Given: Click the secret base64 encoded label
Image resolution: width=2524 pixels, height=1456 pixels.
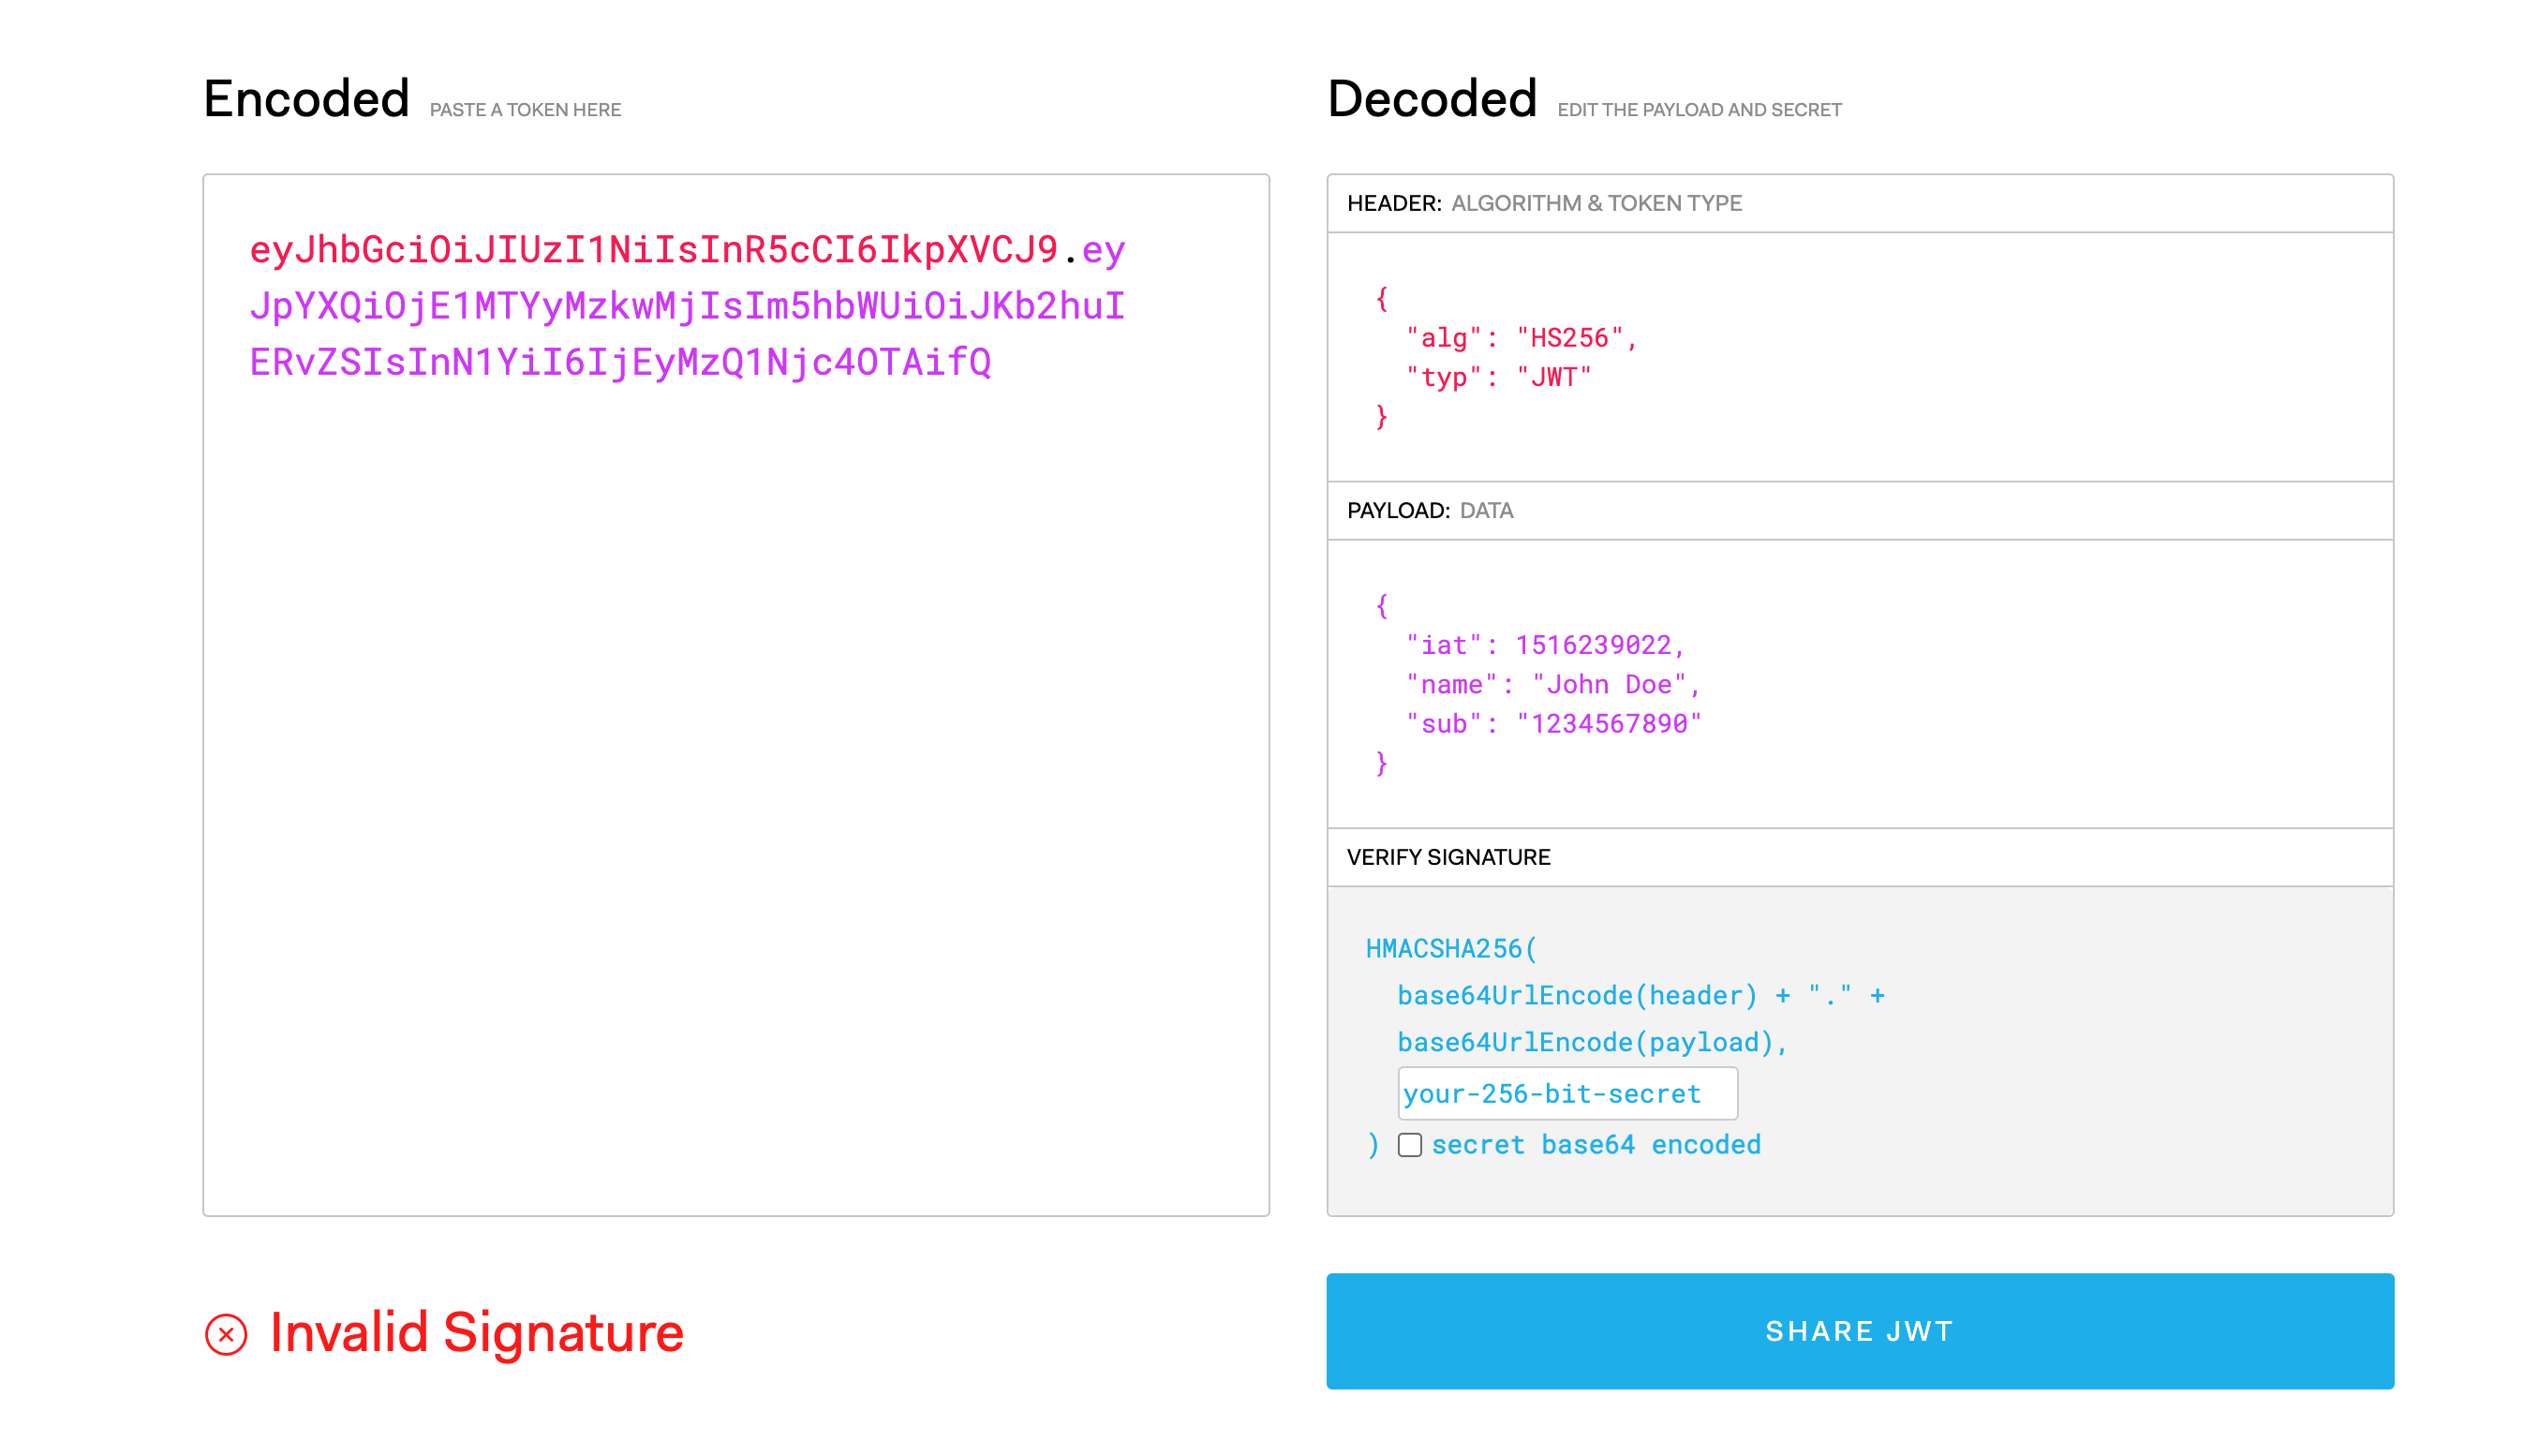Looking at the screenshot, I should coord(1596,1145).
